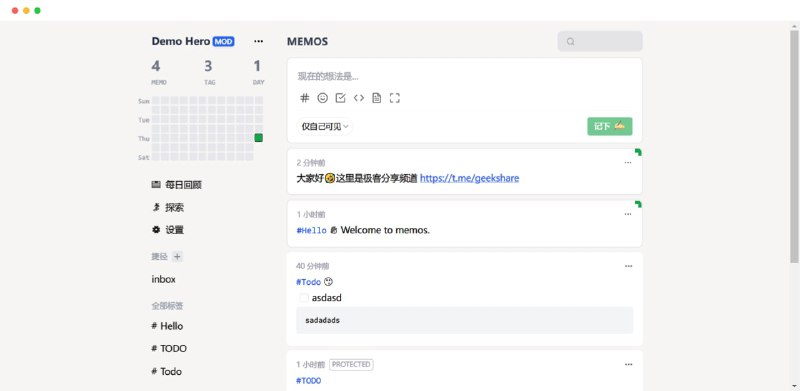Click the tag count 3

pos(208,66)
